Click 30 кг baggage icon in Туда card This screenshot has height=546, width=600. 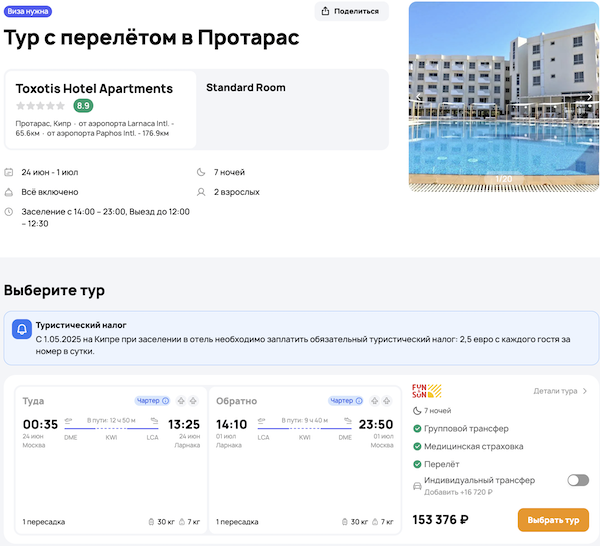(x=149, y=522)
